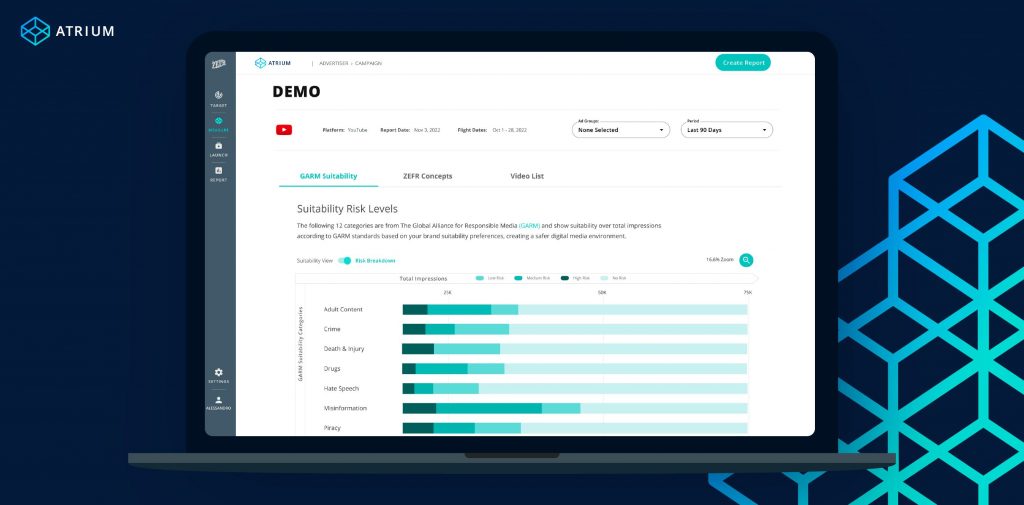Click the YouTube platform icon
Screen dimensions: 1024x505
284,130
